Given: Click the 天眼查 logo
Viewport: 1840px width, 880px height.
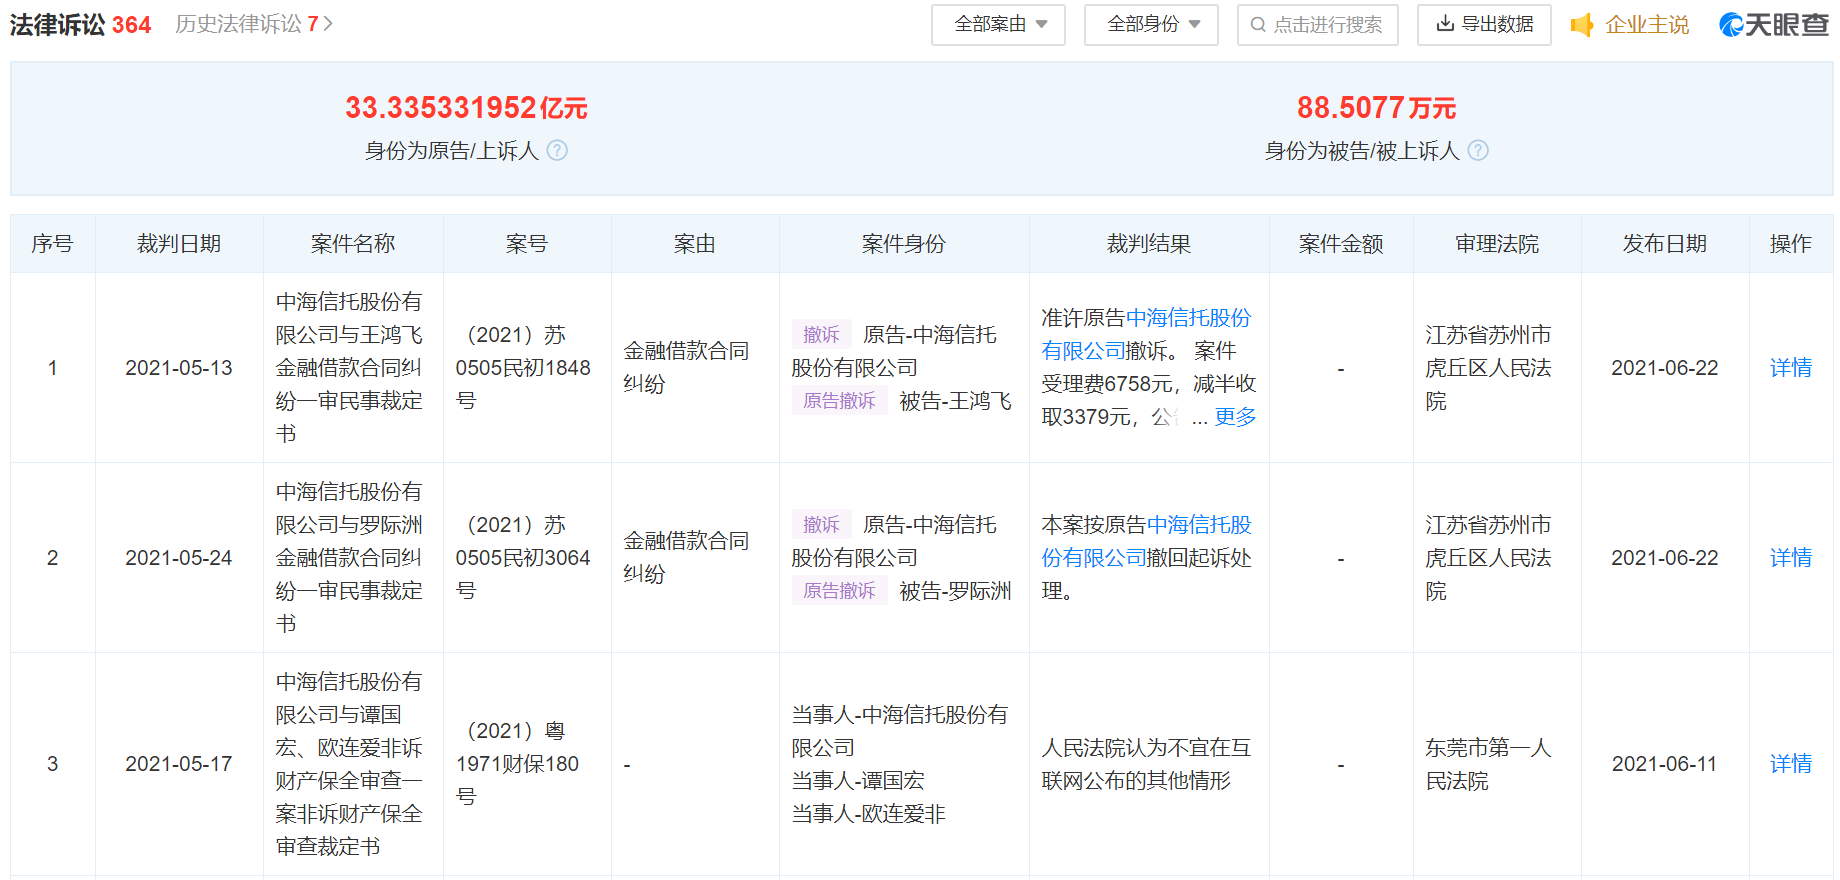Looking at the screenshot, I should (x=1774, y=25).
